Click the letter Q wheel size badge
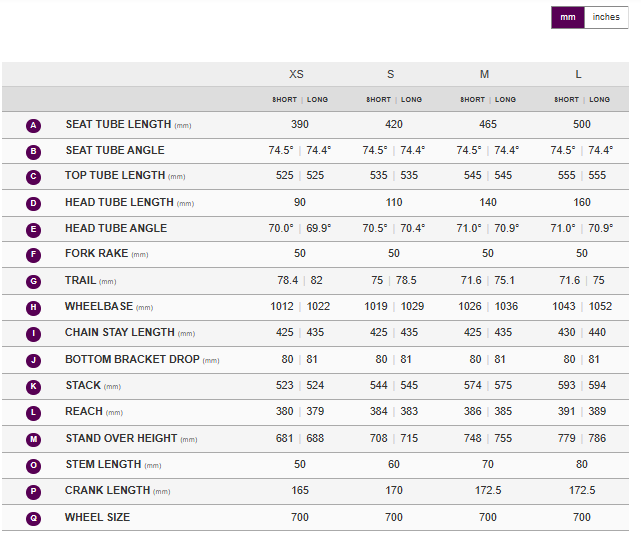This screenshot has width=641, height=545. coord(34,518)
